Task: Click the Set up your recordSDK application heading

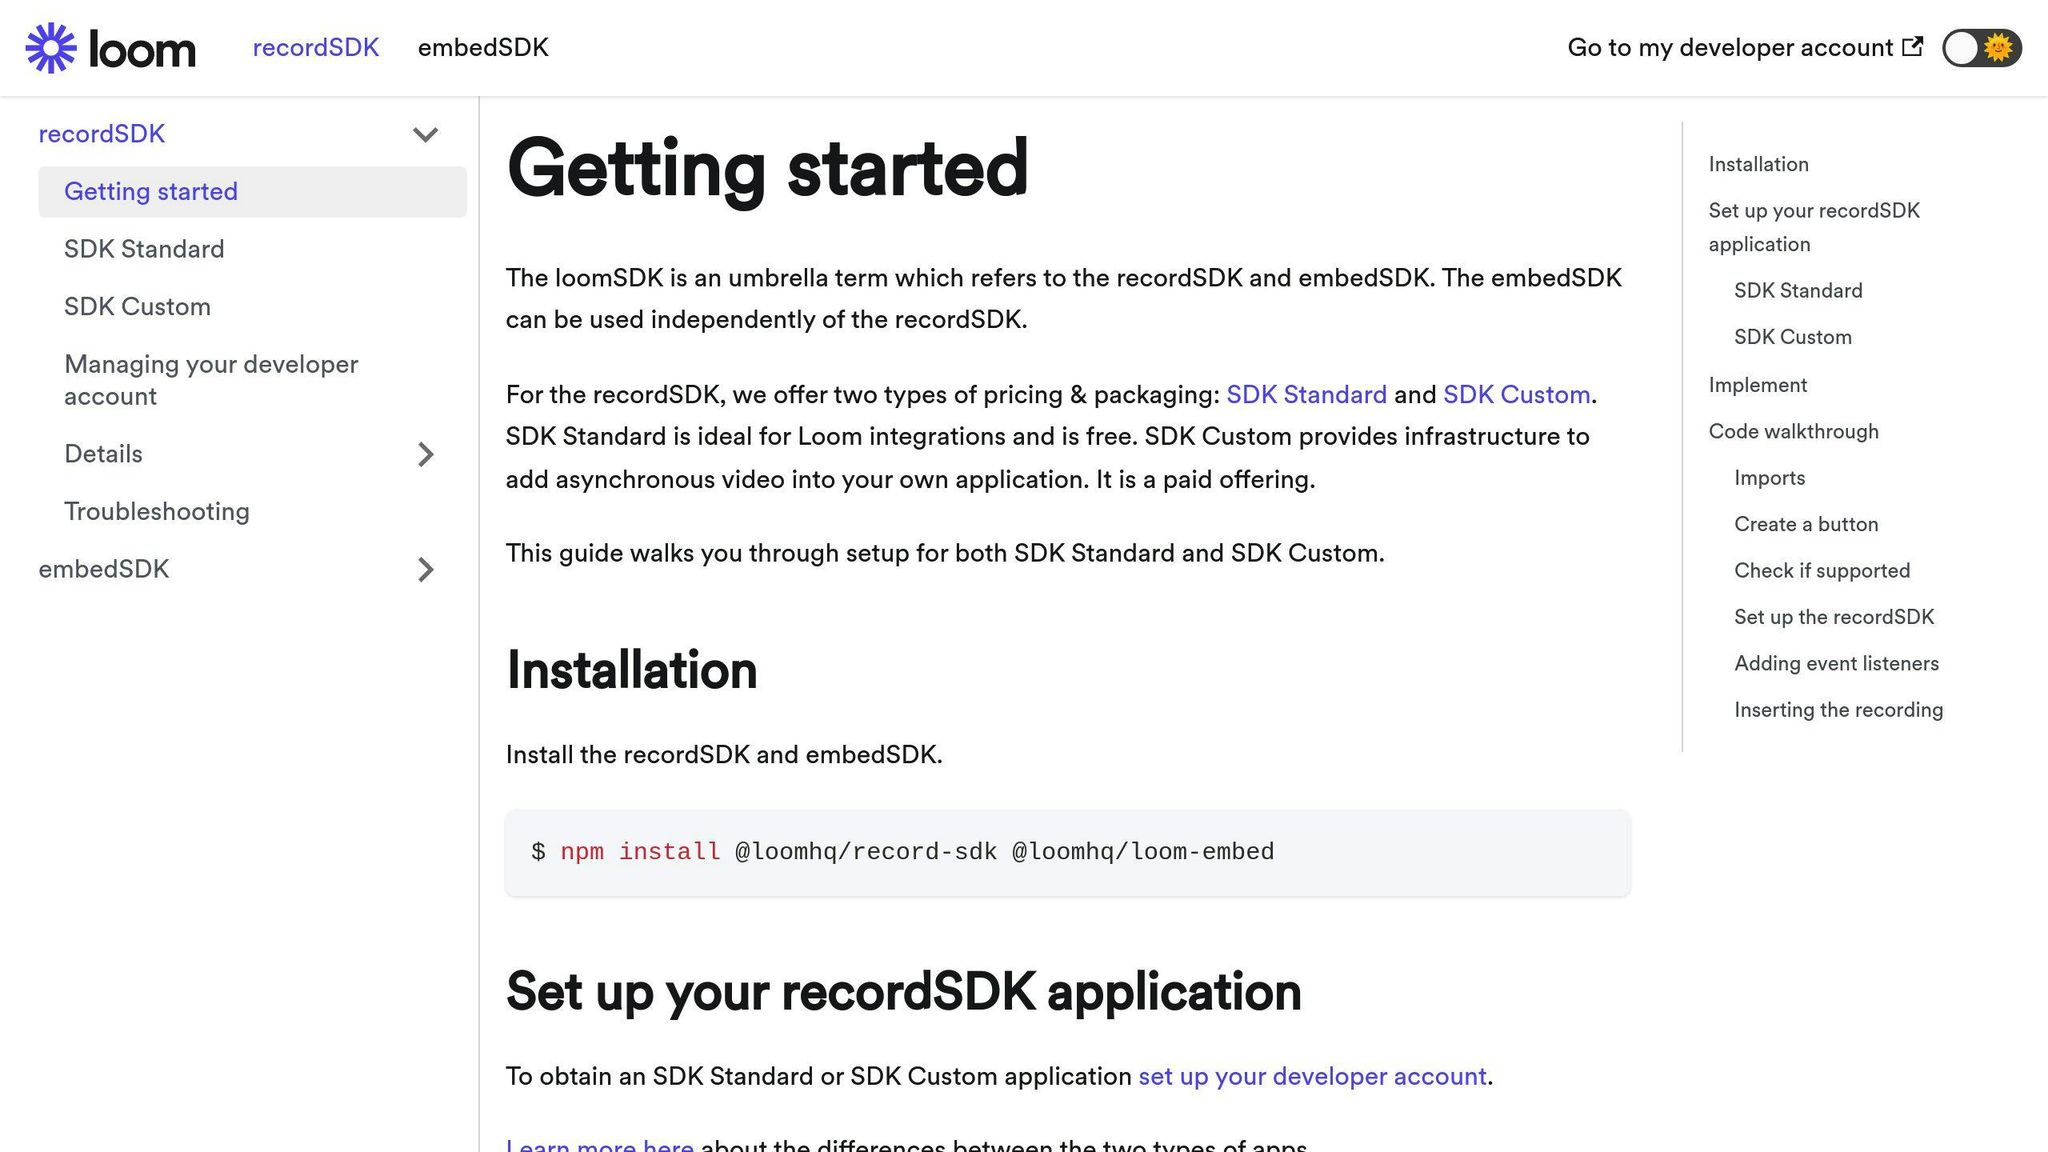Action: tap(903, 992)
